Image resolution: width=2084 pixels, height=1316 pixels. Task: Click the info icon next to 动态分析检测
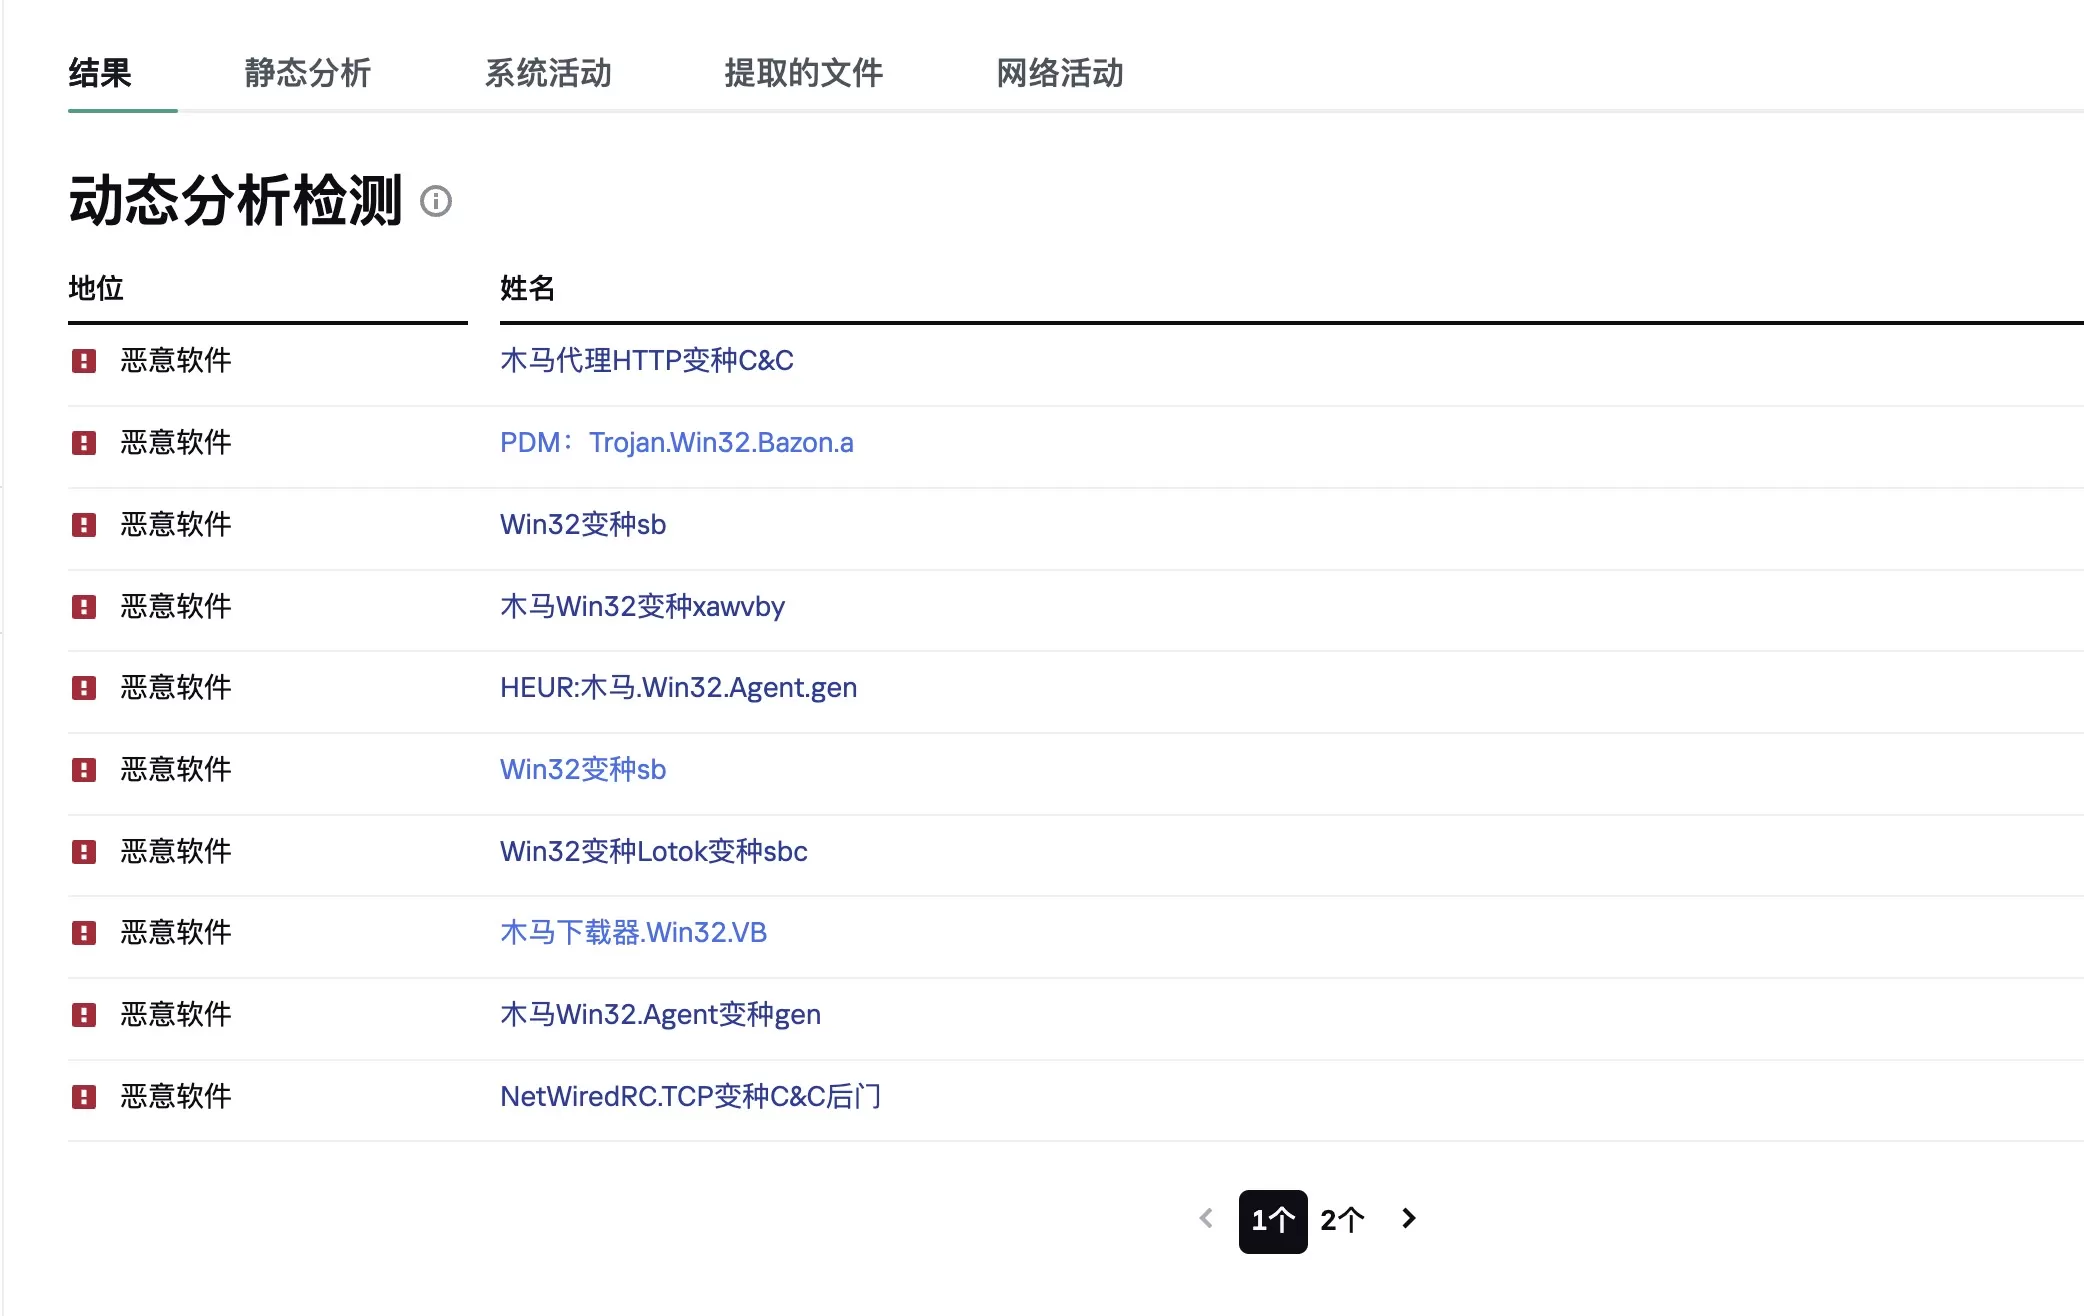437,202
